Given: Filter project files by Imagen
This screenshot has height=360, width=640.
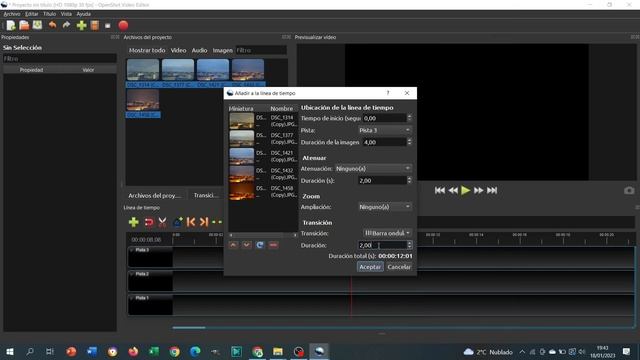Looking at the screenshot, I should (x=222, y=50).
